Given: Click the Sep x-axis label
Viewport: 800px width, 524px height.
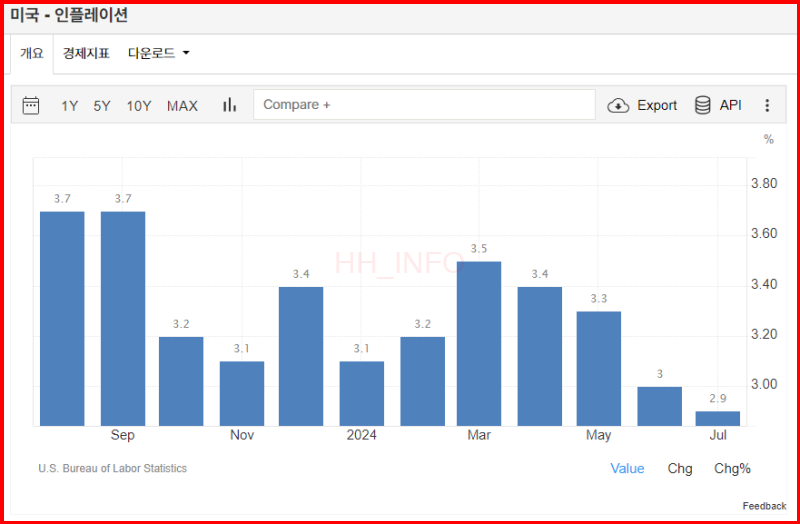Looking at the screenshot, I should [123, 435].
